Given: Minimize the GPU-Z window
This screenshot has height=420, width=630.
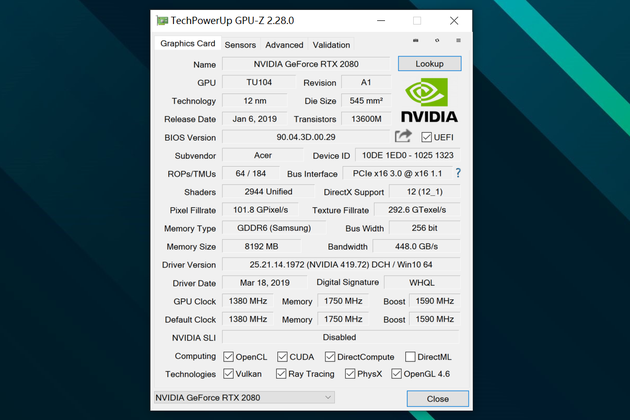Looking at the screenshot, I should 381,20.
